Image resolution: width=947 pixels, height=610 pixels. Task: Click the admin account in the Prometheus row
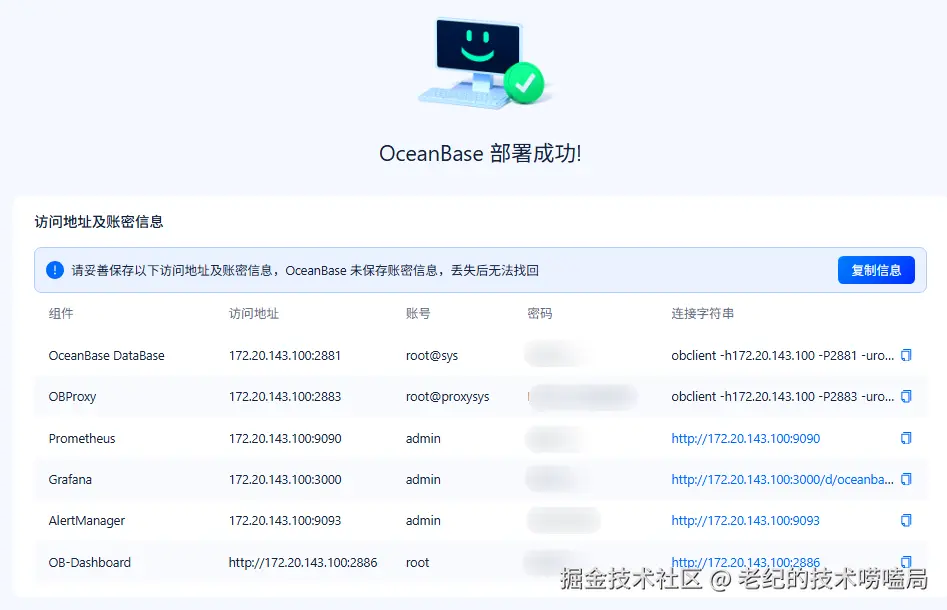(423, 438)
